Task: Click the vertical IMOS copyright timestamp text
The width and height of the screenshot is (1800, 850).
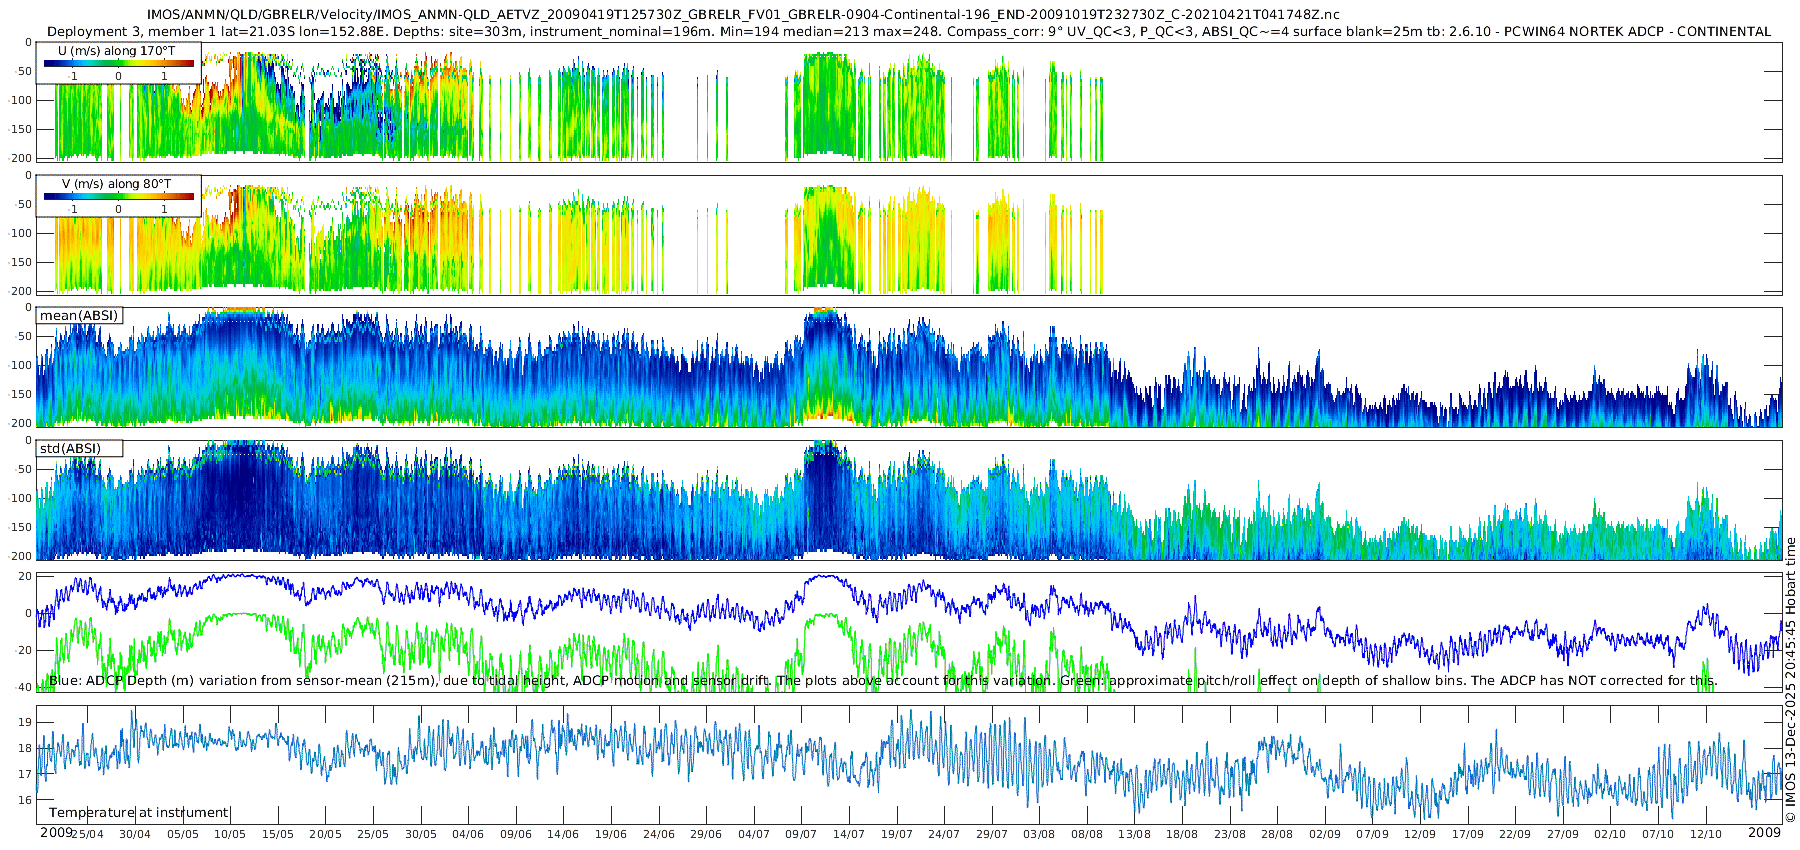Action: point(1790,680)
